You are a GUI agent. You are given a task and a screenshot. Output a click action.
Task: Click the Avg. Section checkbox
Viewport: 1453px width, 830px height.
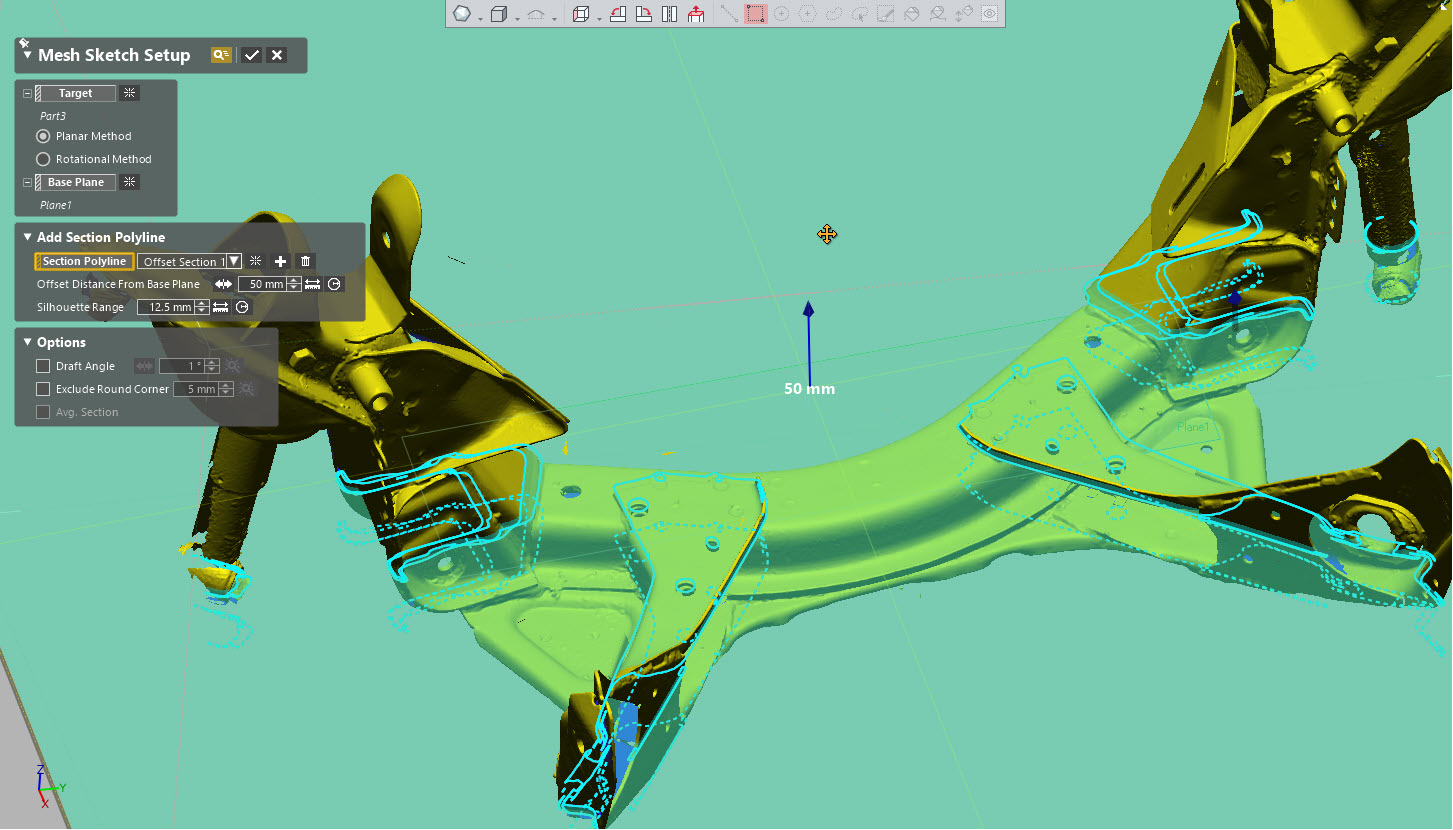(43, 412)
